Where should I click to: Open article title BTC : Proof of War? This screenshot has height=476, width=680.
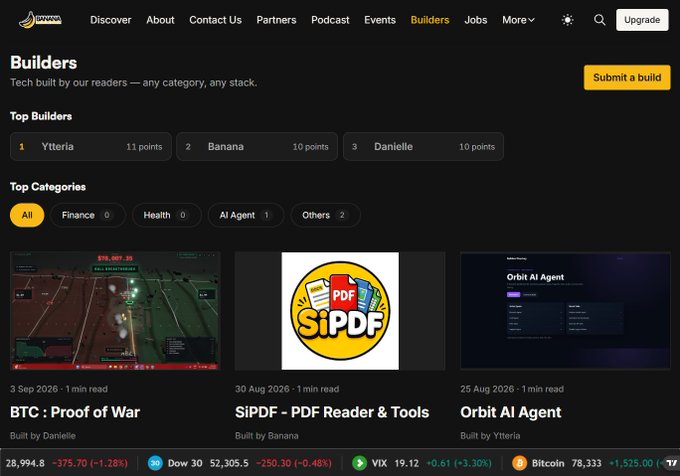pyautogui.click(x=75, y=412)
